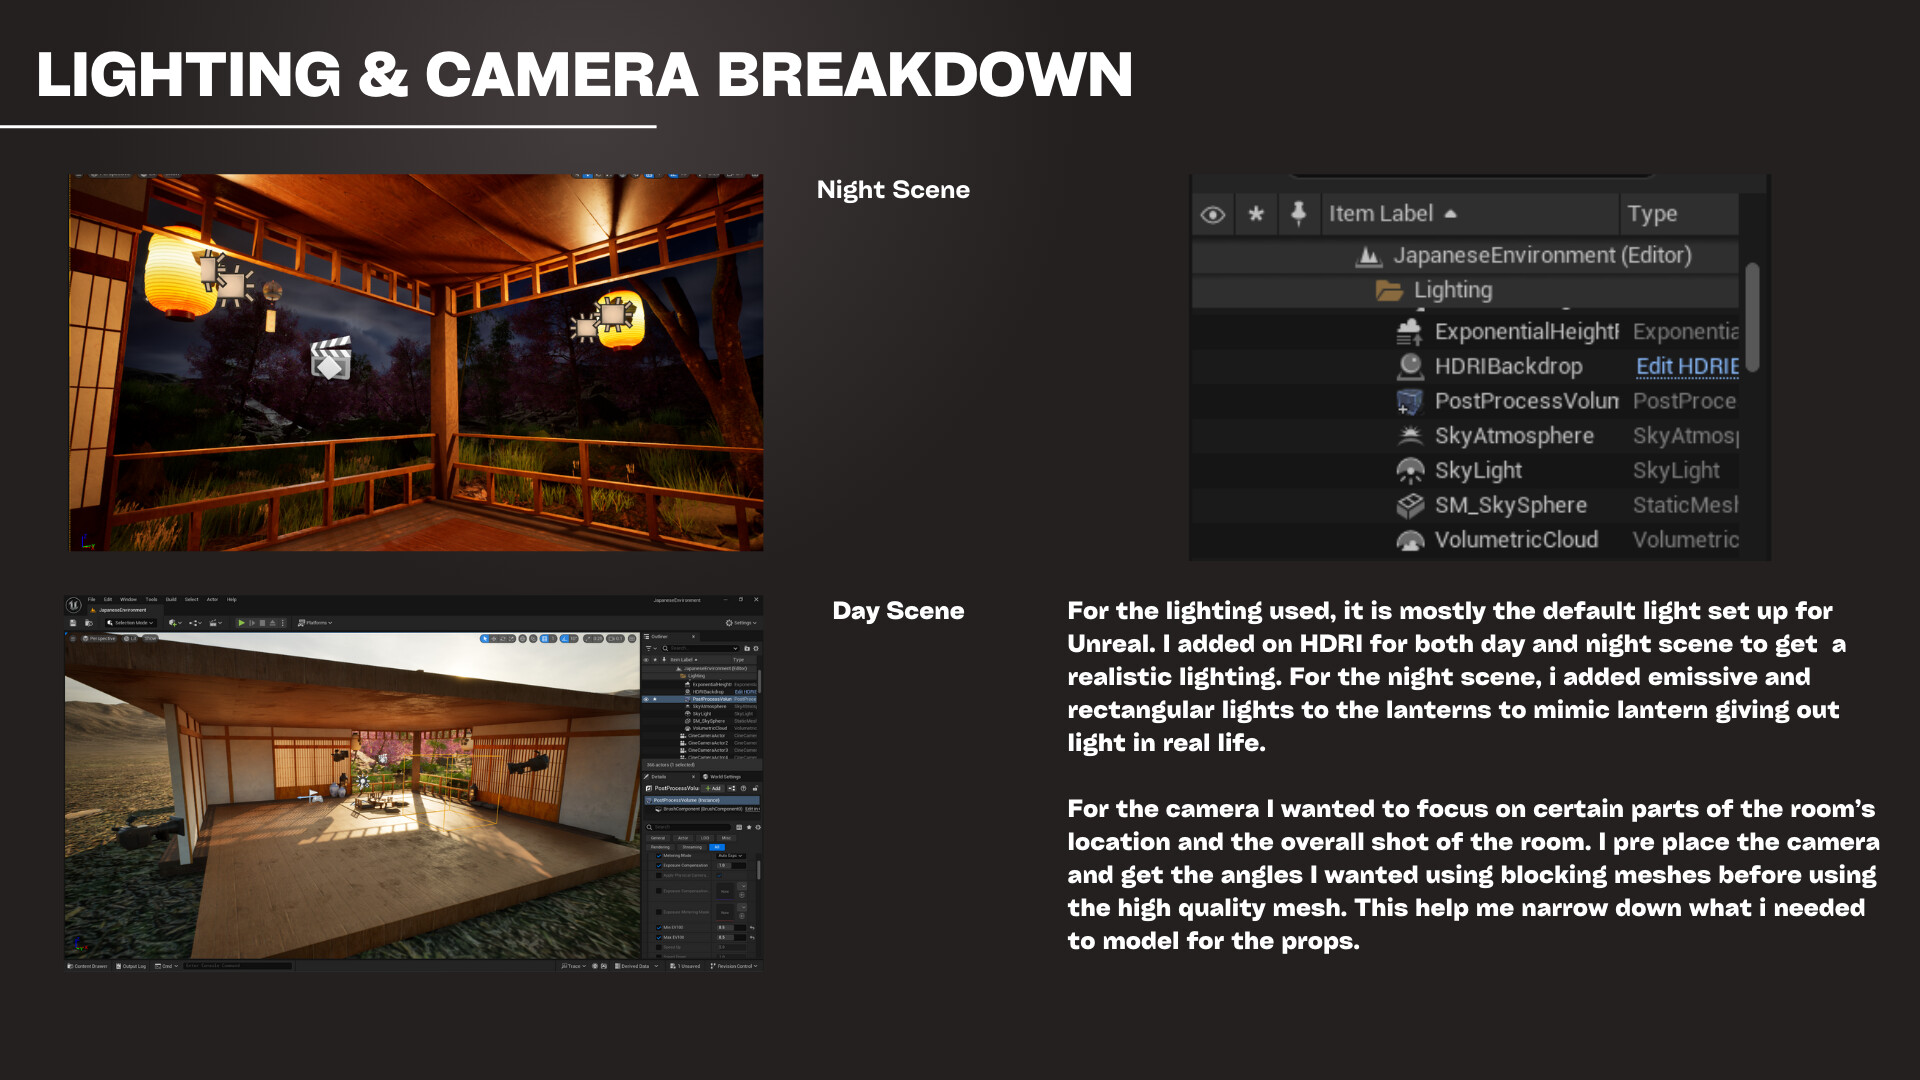The width and height of the screenshot is (1920, 1080).
Task: Collapse the Lighting folder
Action: [1388, 291]
